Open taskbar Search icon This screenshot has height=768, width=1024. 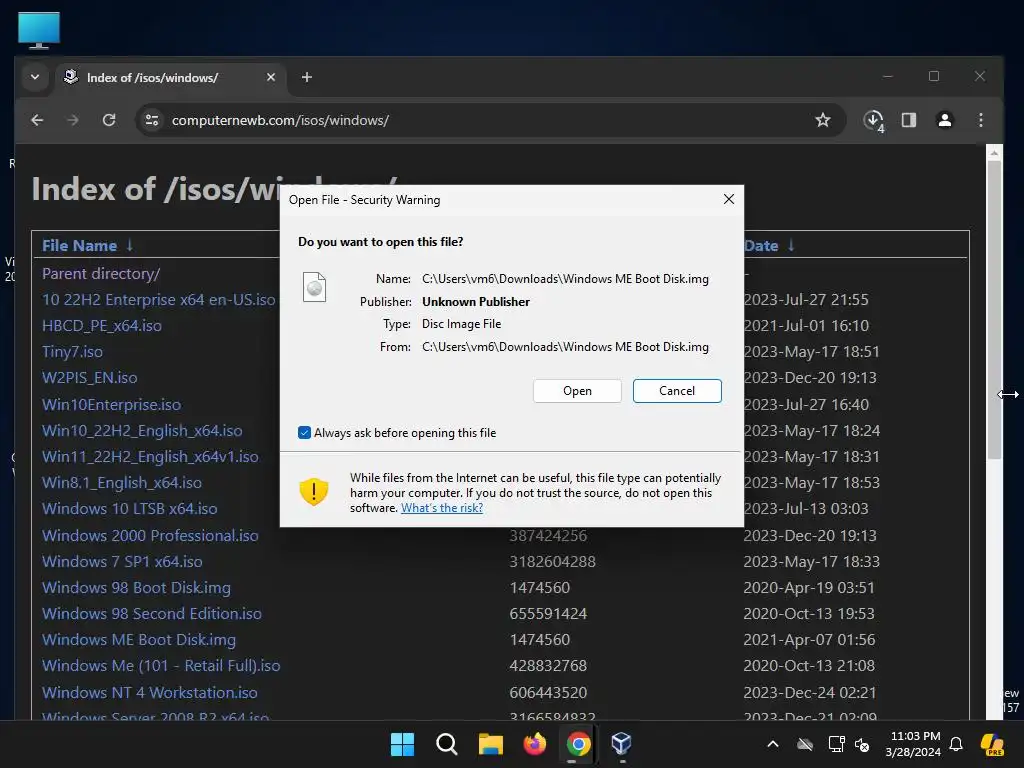click(447, 744)
